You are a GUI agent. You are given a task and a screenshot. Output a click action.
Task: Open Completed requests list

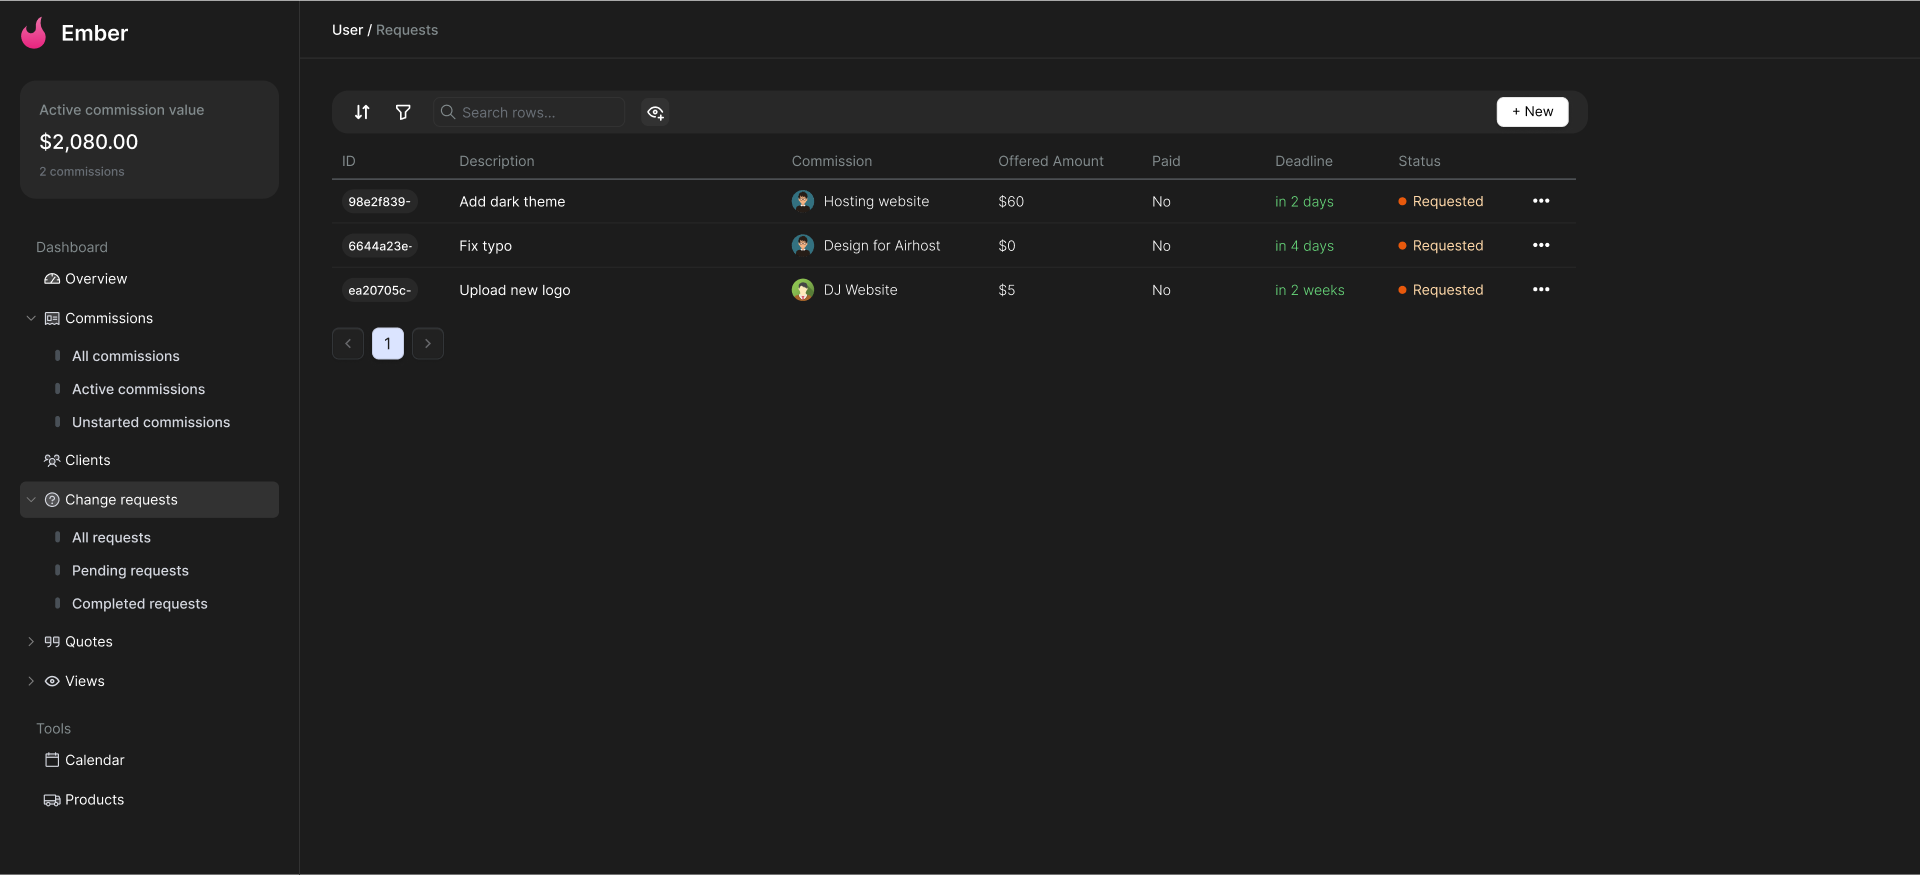click(140, 604)
